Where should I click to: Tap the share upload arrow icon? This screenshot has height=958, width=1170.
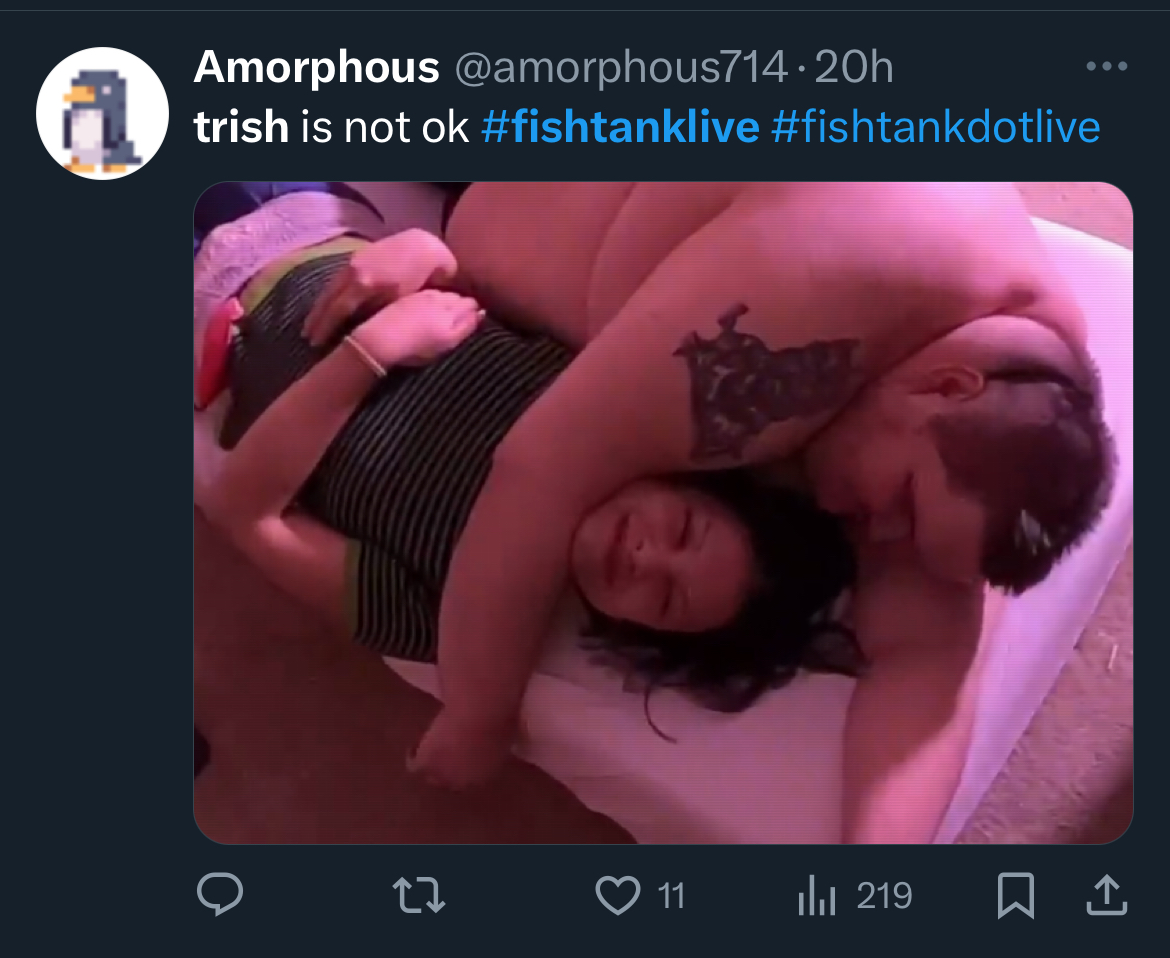1106,895
